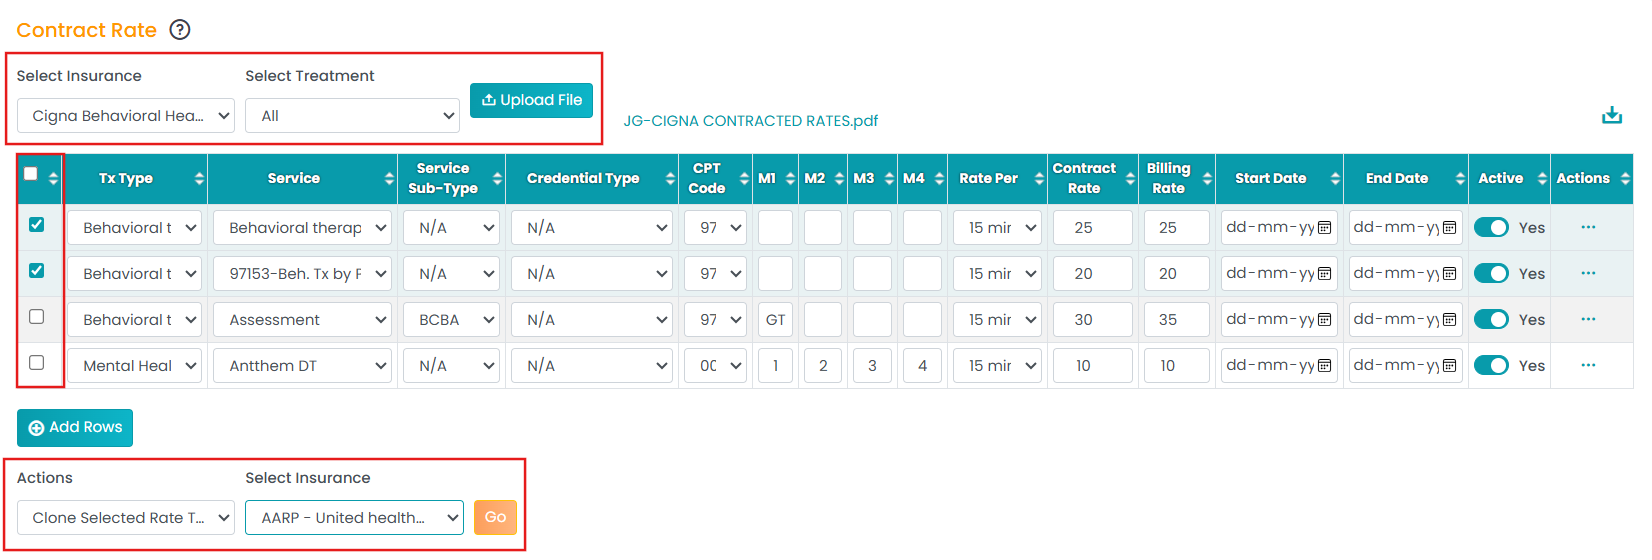Click the Add Rows button
1652x560 pixels.
(75, 428)
